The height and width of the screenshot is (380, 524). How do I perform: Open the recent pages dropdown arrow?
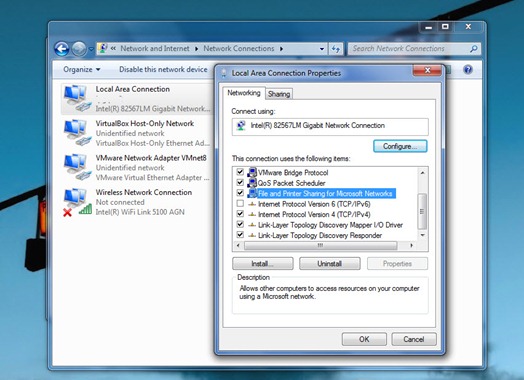[x=91, y=49]
